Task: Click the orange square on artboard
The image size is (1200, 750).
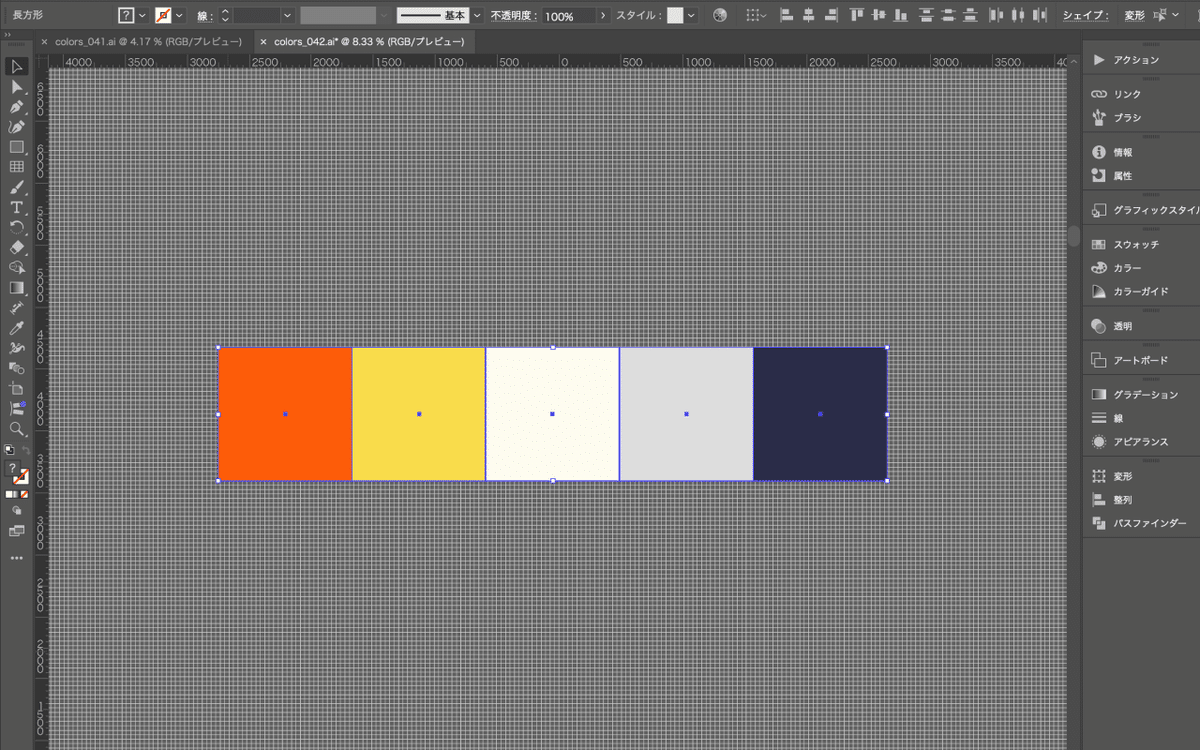Action: pyautogui.click(x=285, y=414)
